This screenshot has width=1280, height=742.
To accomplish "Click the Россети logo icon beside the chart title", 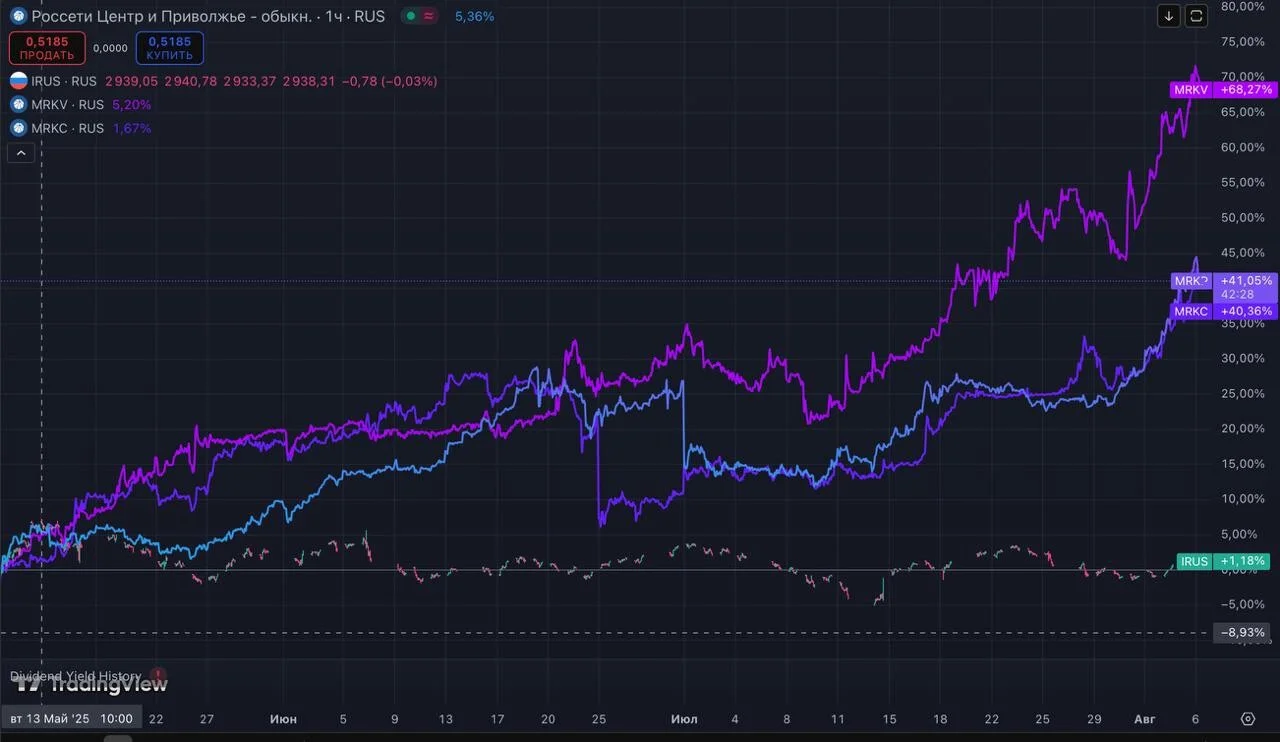I will coord(18,16).
